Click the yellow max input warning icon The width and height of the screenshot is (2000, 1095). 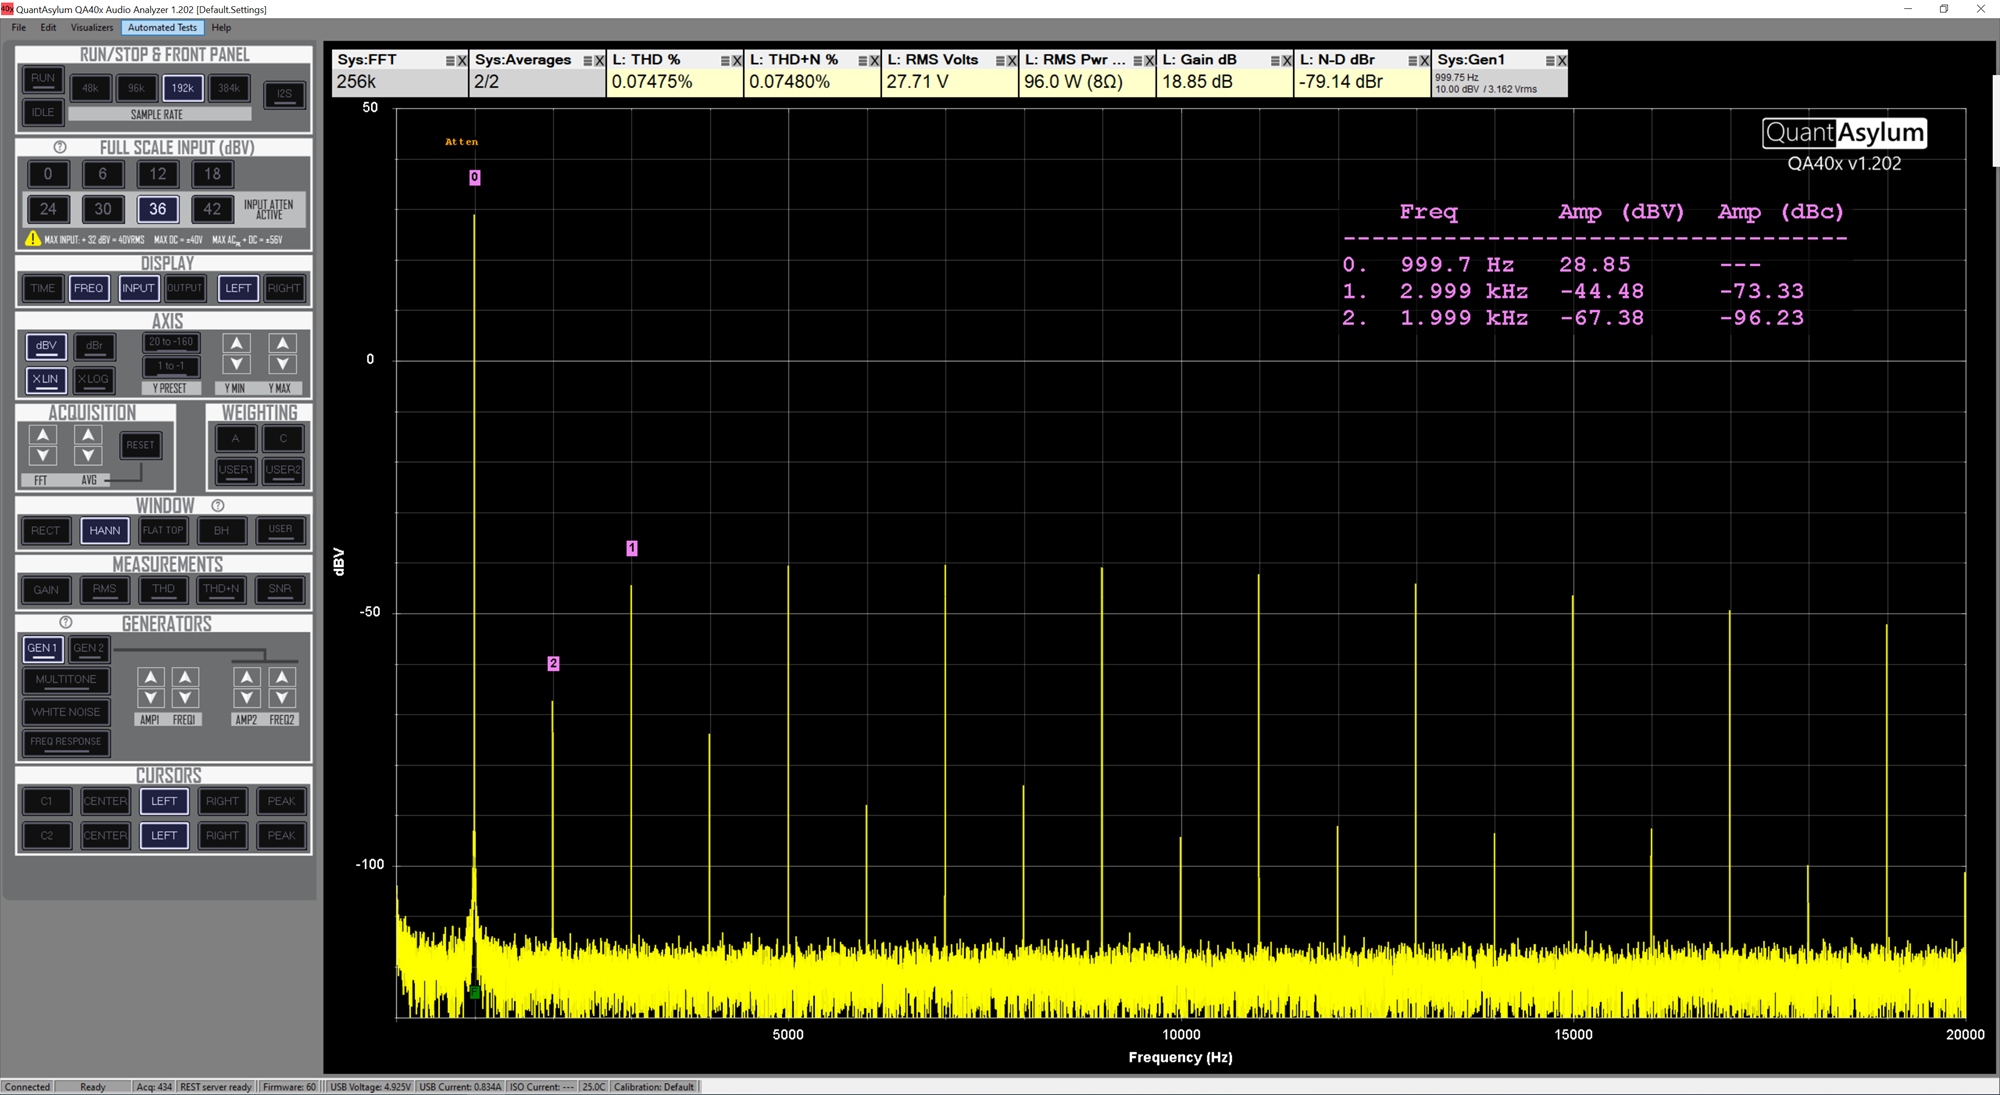tap(33, 239)
